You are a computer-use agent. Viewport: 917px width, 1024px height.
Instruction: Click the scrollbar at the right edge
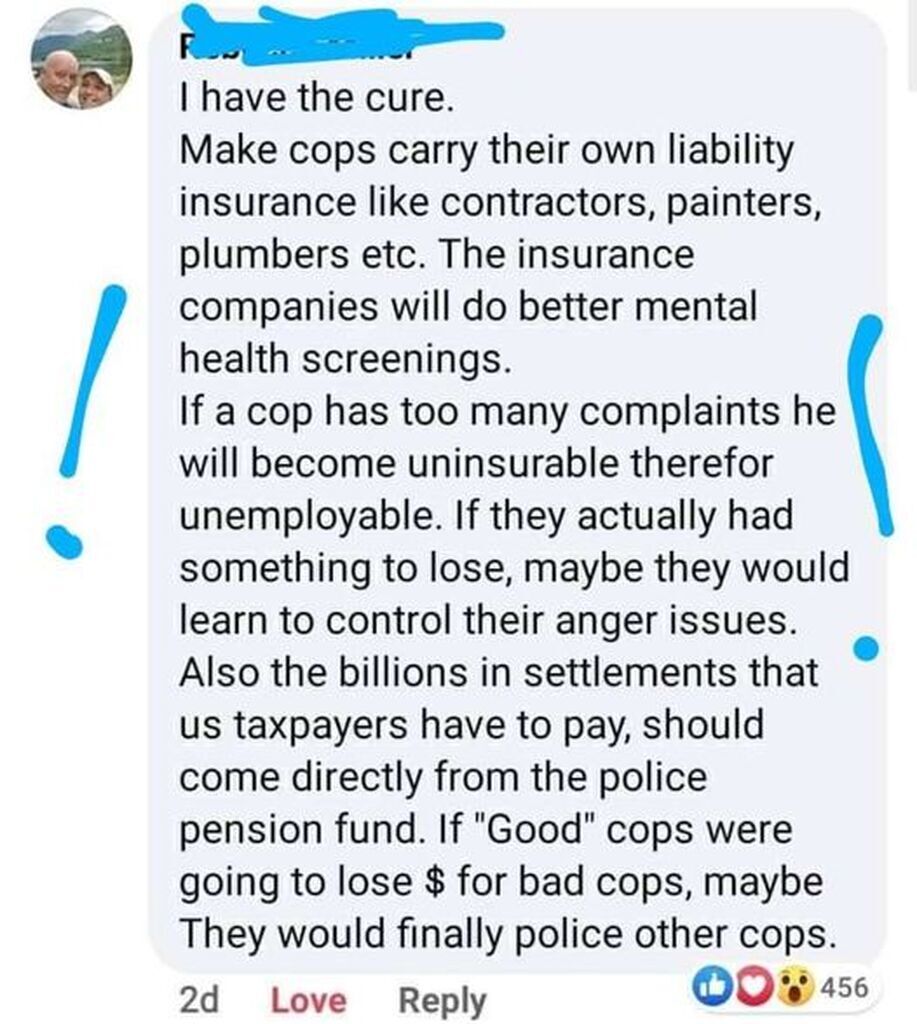[913, 46]
